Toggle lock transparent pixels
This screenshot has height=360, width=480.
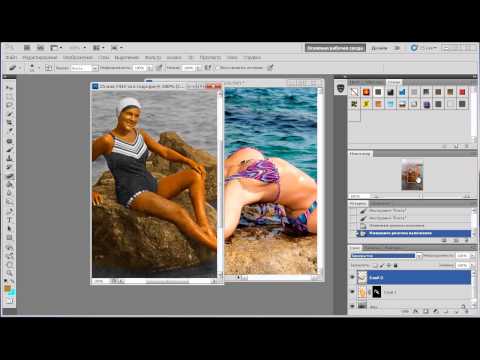click(375, 265)
